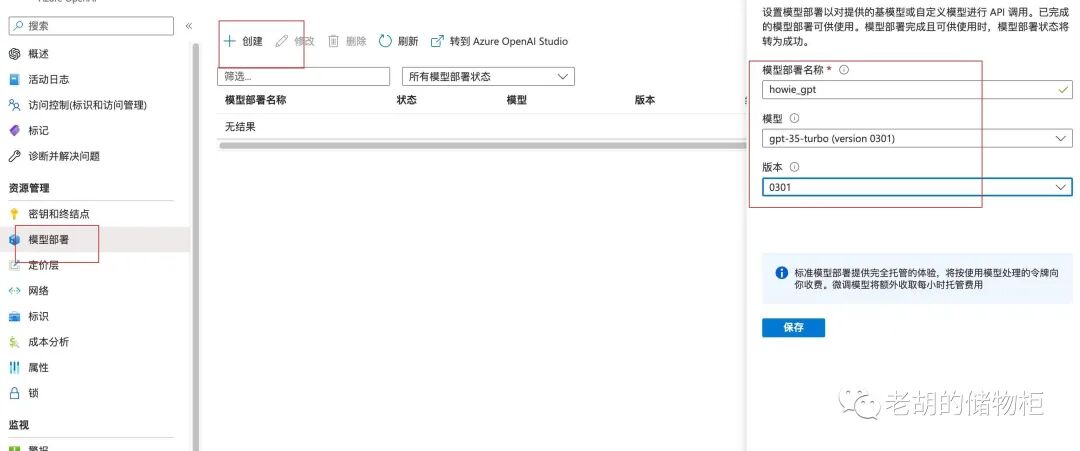Click the 刷新 refresh icon
This screenshot has height=451, width=1080.
click(385, 41)
